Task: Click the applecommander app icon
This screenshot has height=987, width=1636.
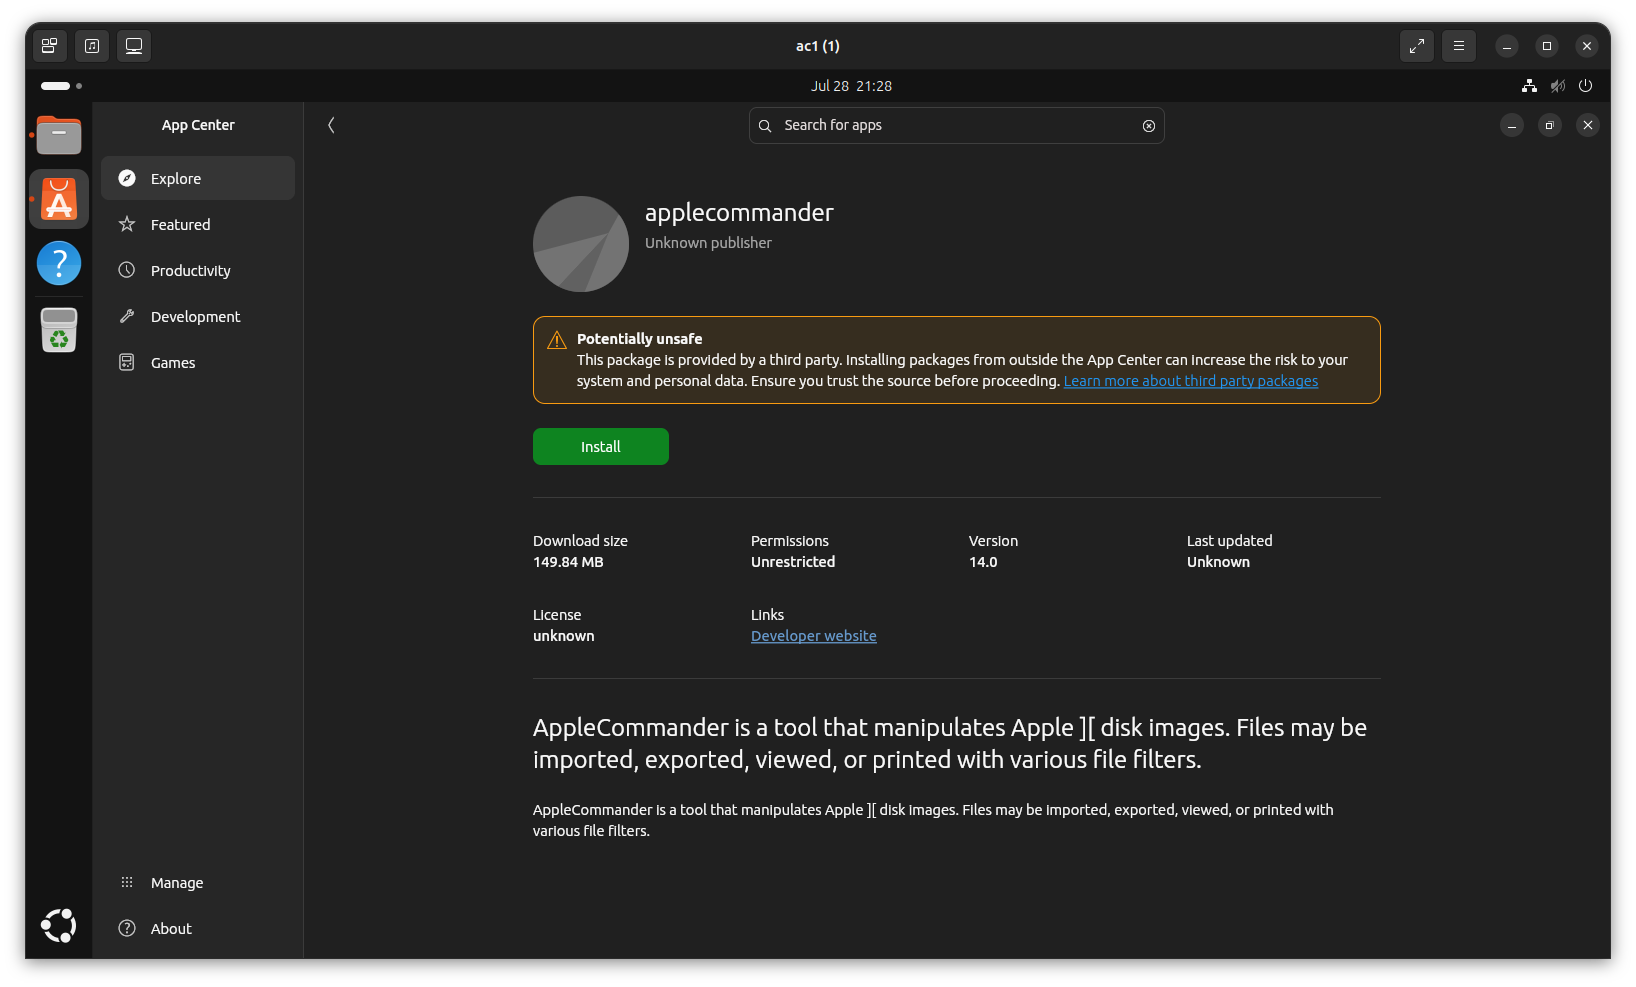Action: pos(581,244)
